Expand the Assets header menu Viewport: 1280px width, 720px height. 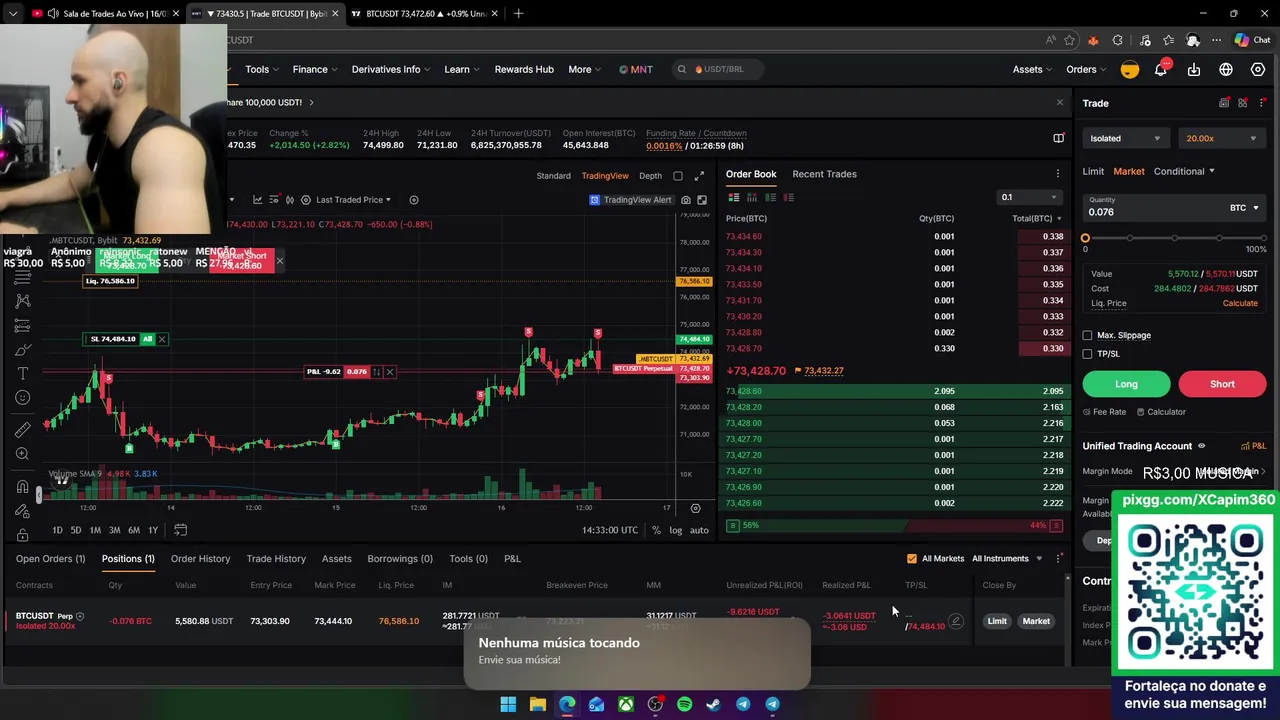point(1032,69)
